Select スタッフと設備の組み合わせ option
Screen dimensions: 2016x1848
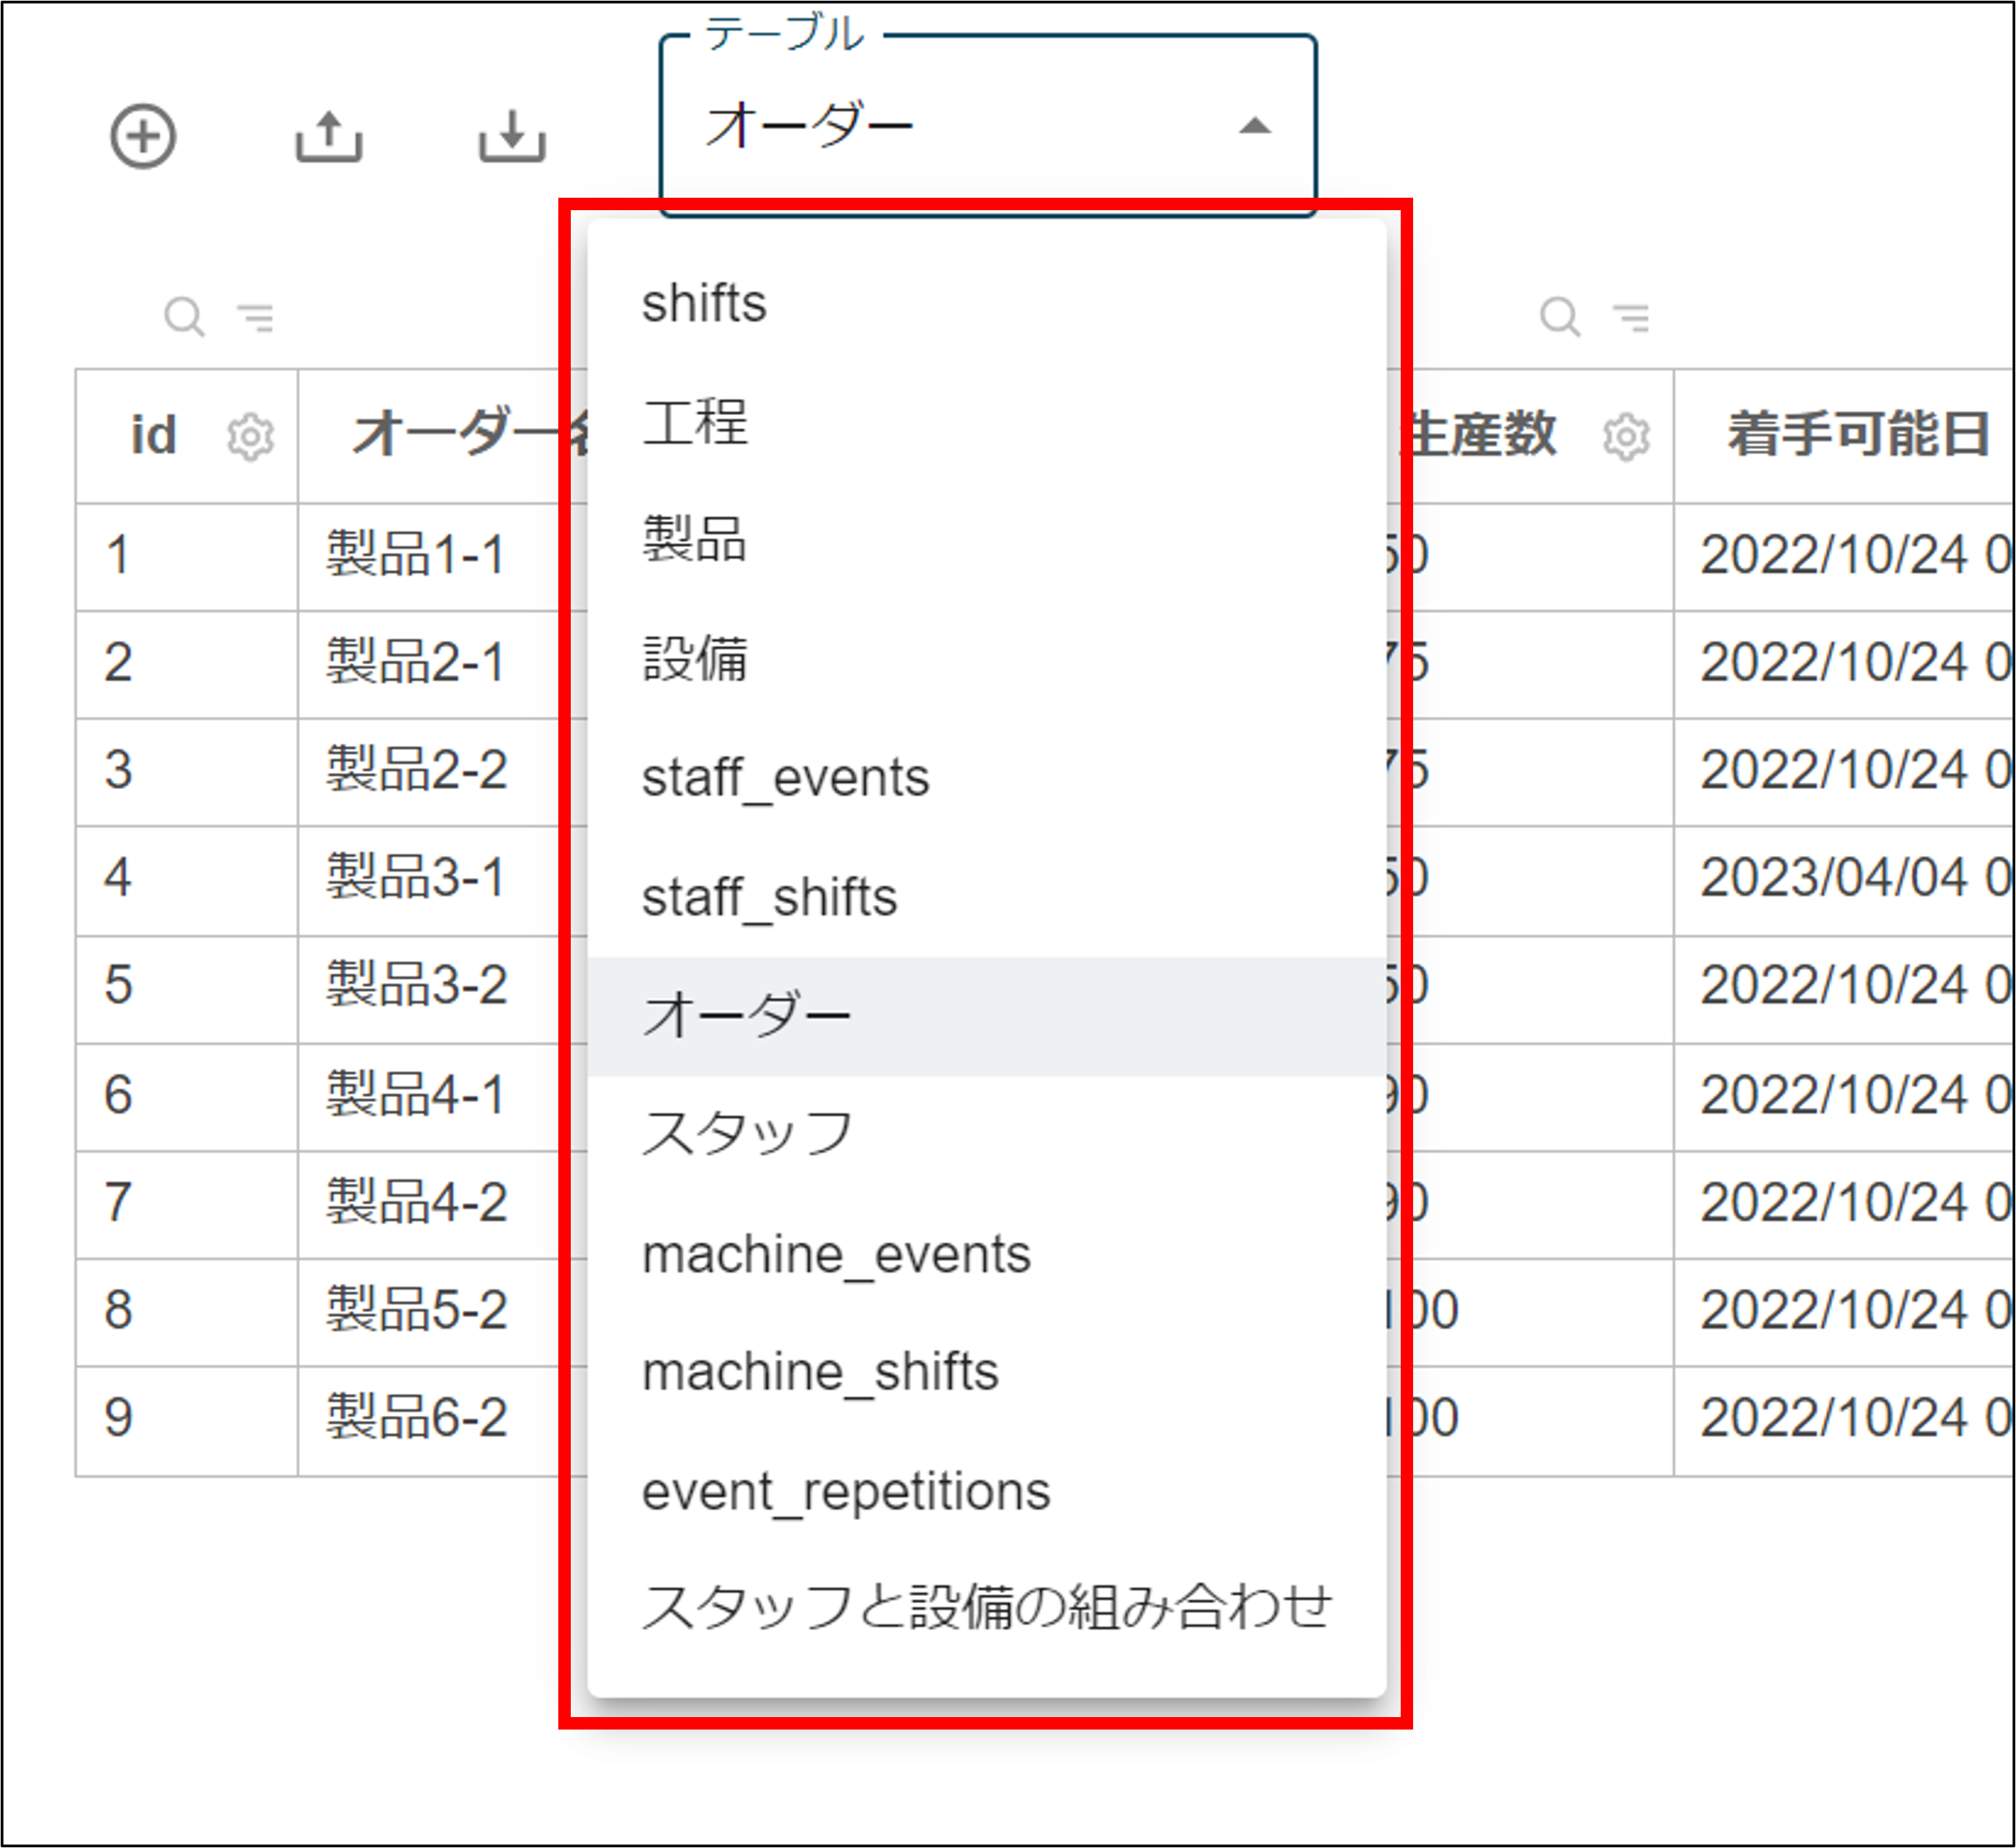[x=987, y=1609]
